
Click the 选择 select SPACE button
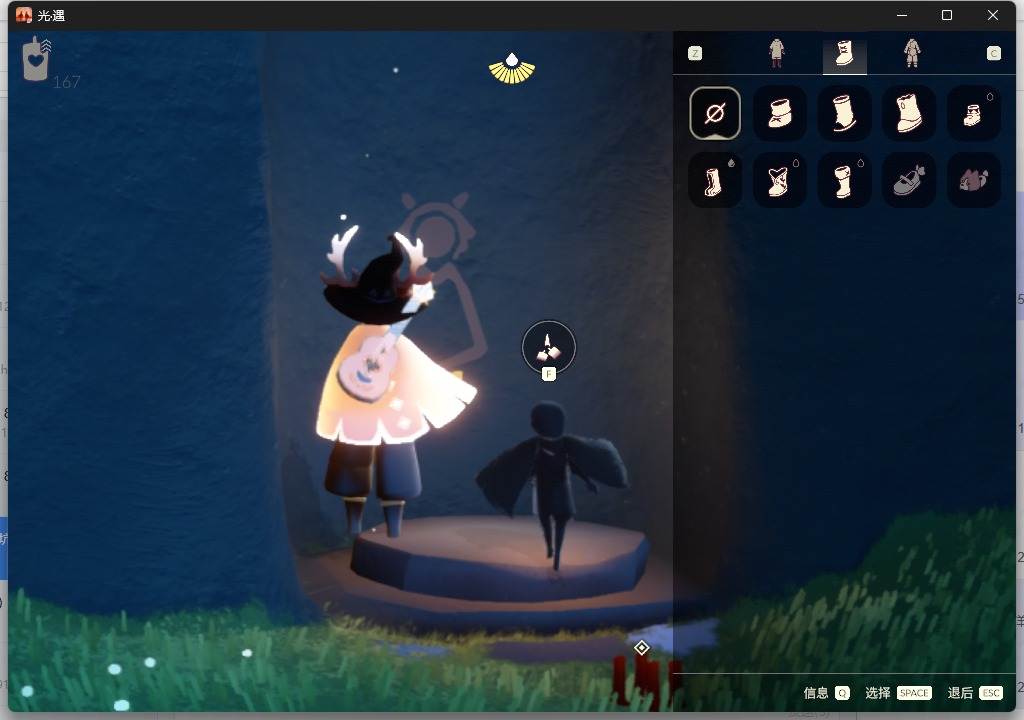898,693
